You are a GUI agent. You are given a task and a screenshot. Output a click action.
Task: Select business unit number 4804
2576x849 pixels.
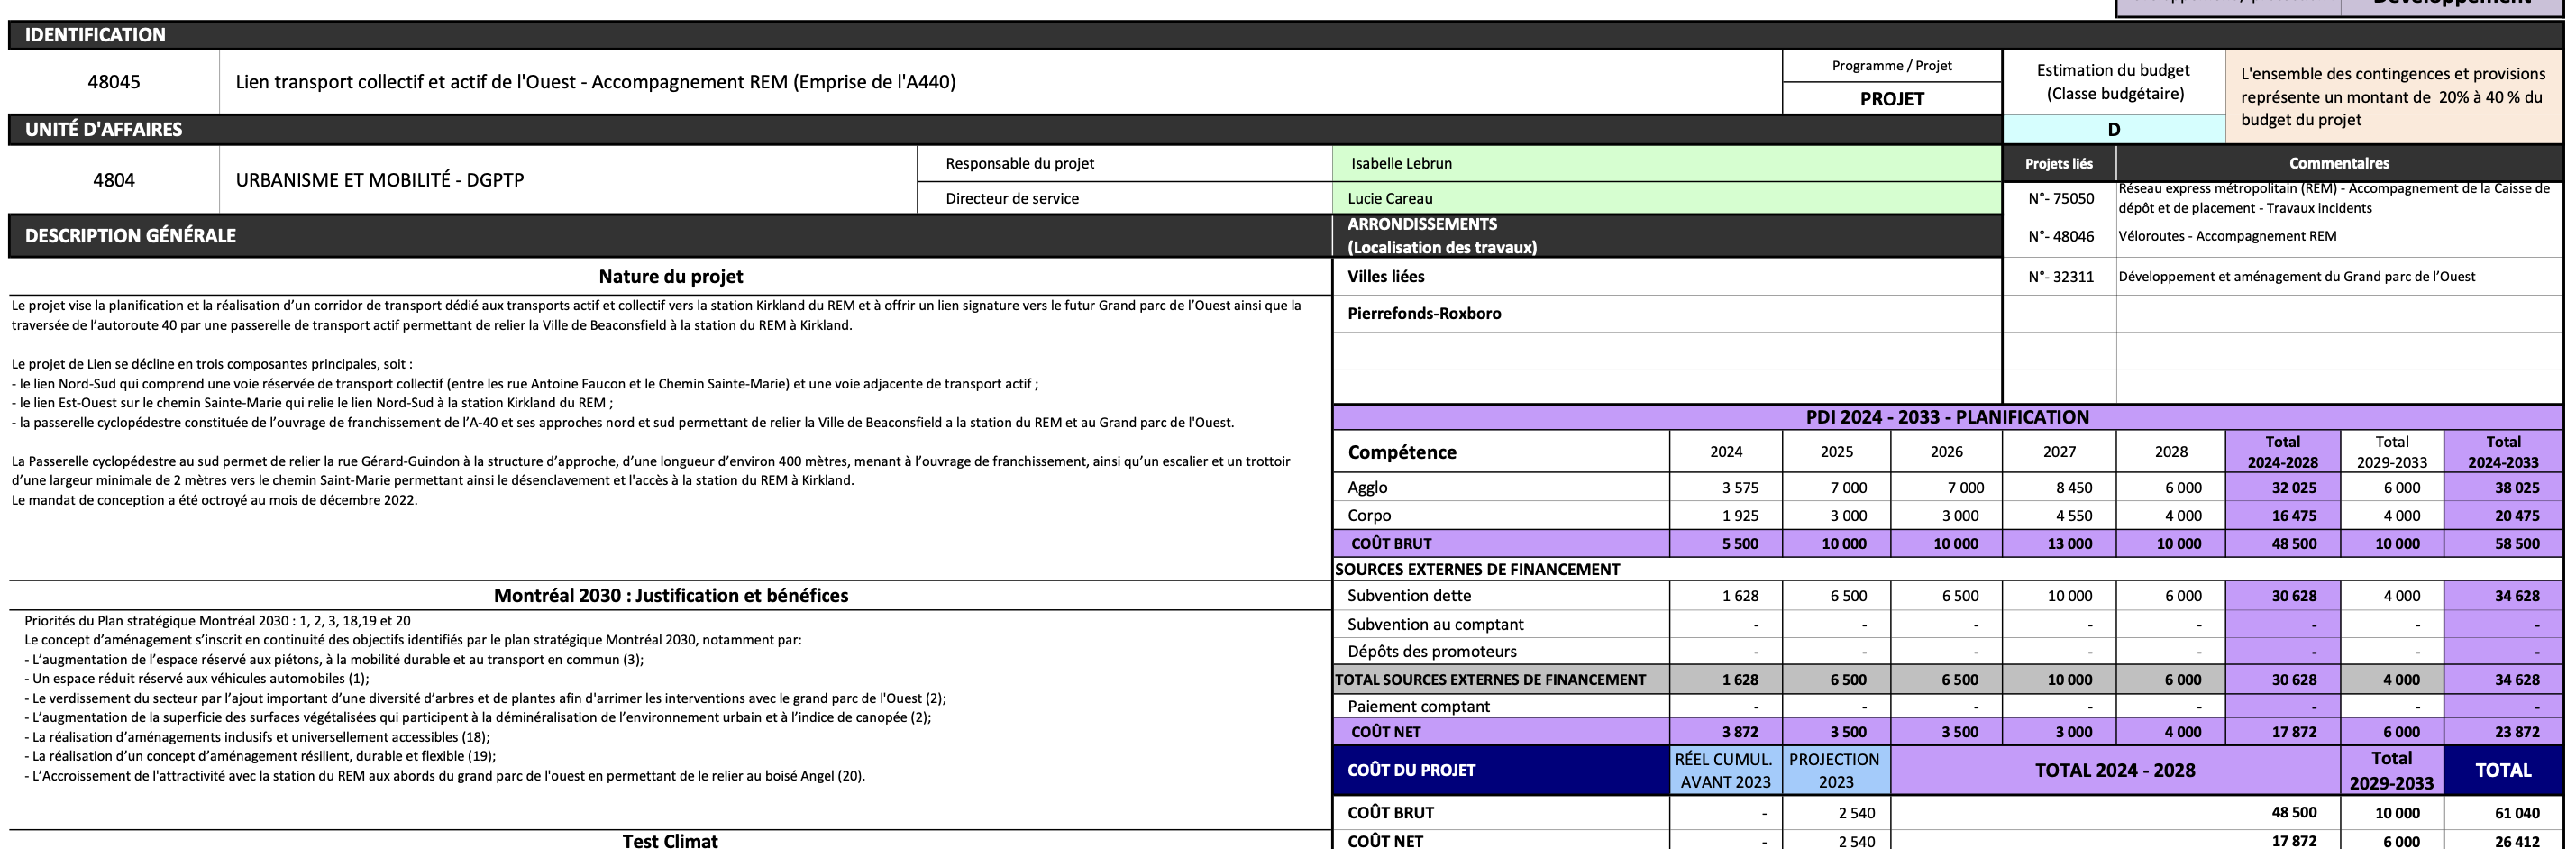114,180
